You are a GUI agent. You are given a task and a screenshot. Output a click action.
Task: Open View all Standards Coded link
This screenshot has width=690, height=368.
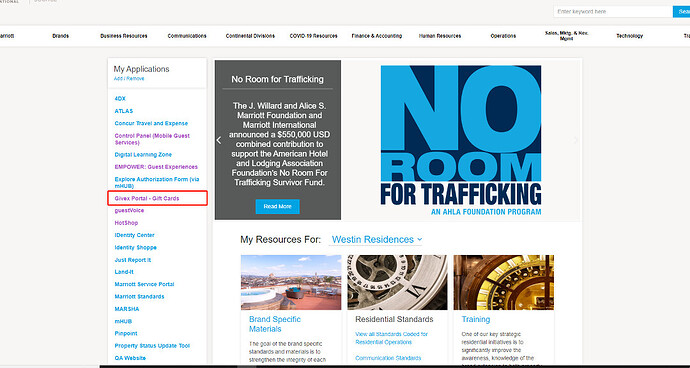tap(391, 338)
